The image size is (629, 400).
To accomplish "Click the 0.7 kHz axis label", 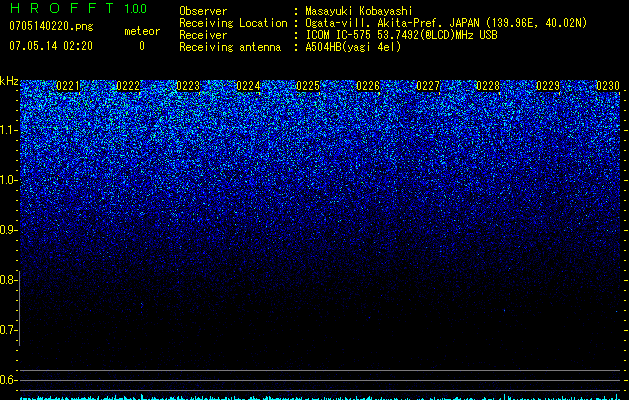I will coord(8,330).
